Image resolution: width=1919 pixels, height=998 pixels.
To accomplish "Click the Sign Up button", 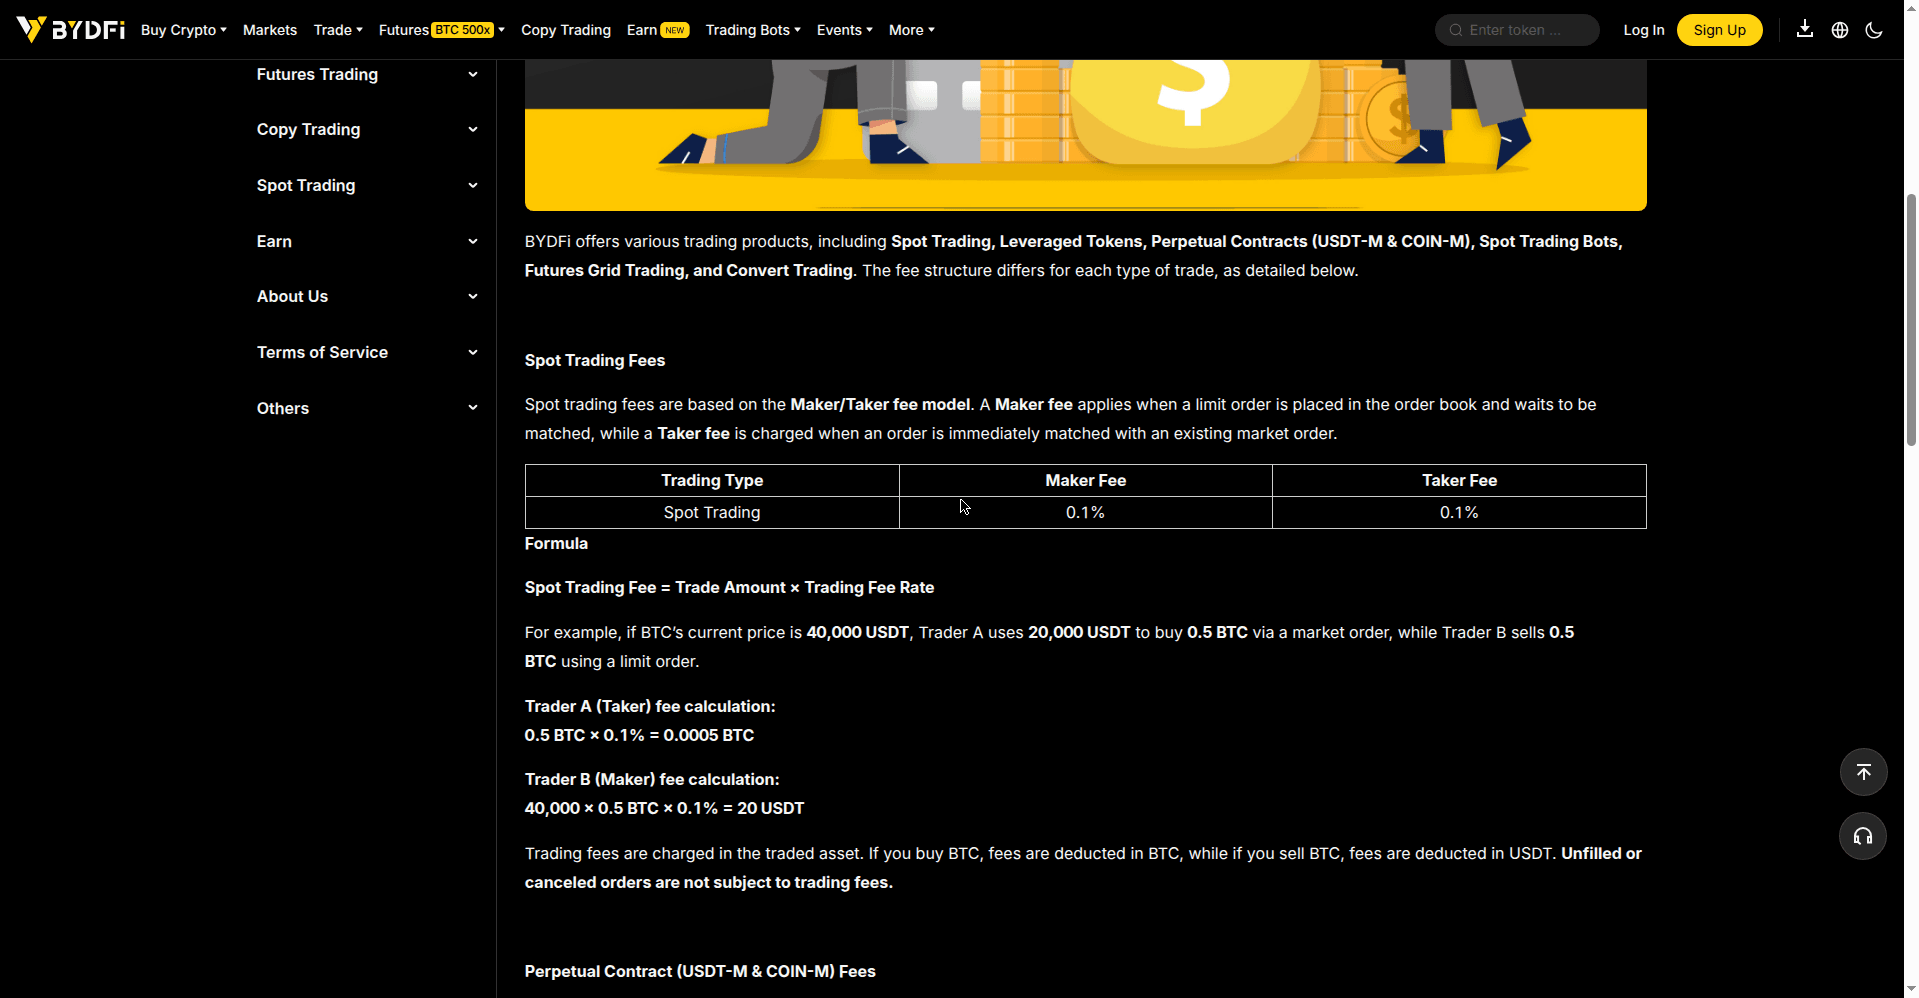I will pyautogui.click(x=1720, y=30).
